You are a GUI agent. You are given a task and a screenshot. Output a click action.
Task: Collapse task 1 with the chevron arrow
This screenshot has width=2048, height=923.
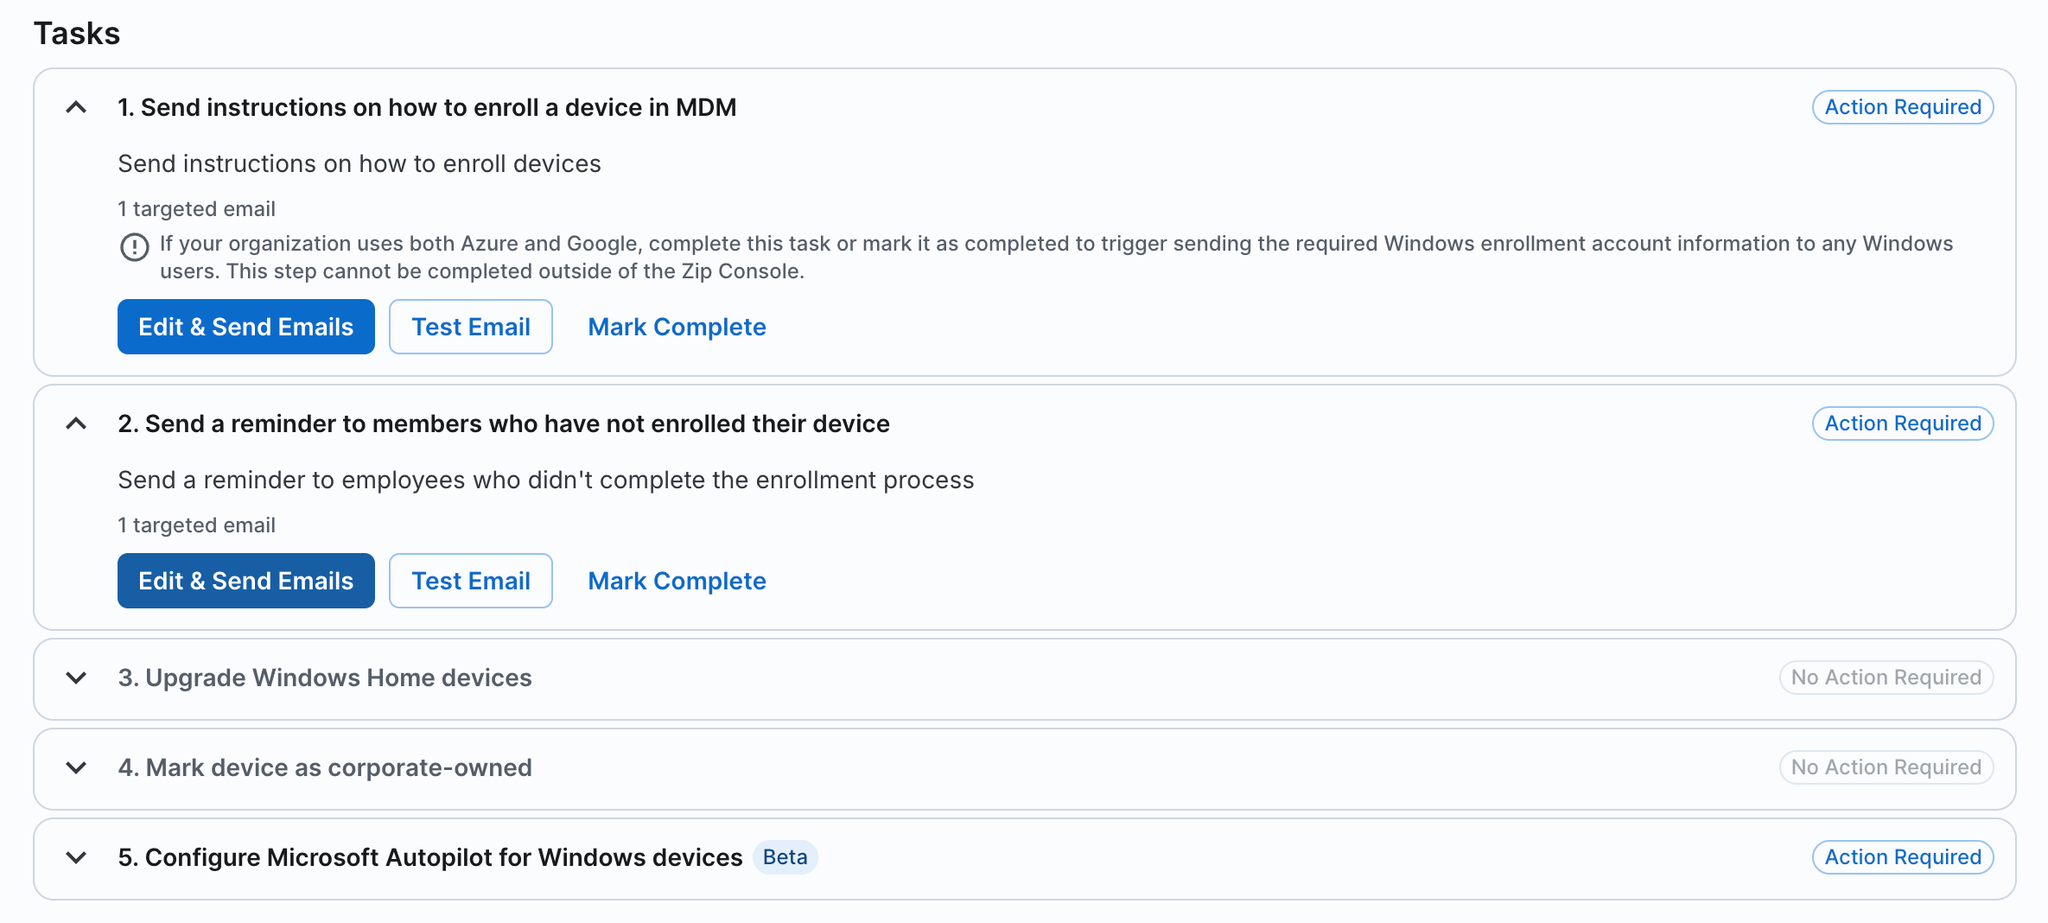click(76, 108)
